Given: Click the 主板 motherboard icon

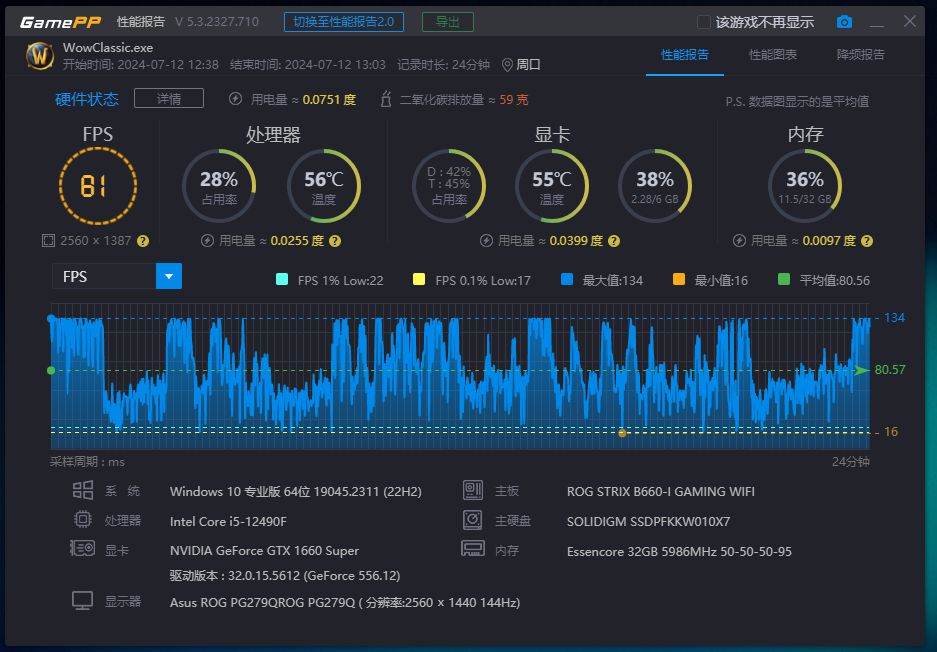Looking at the screenshot, I should pos(471,490).
